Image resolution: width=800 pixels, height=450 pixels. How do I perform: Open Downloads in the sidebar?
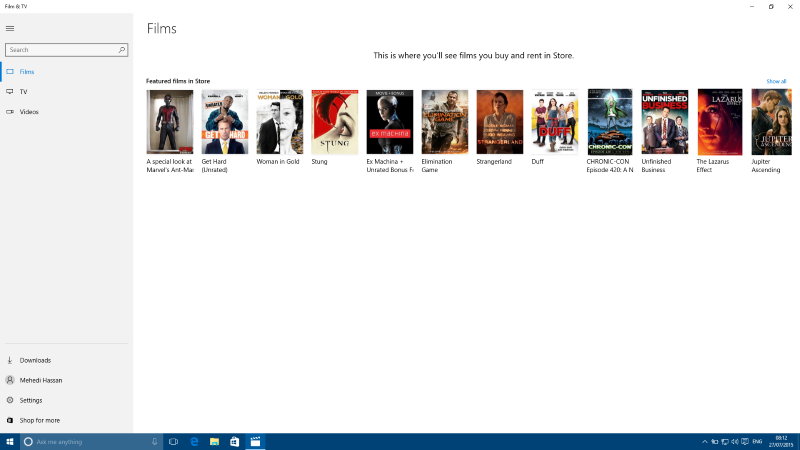[x=66, y=360]
